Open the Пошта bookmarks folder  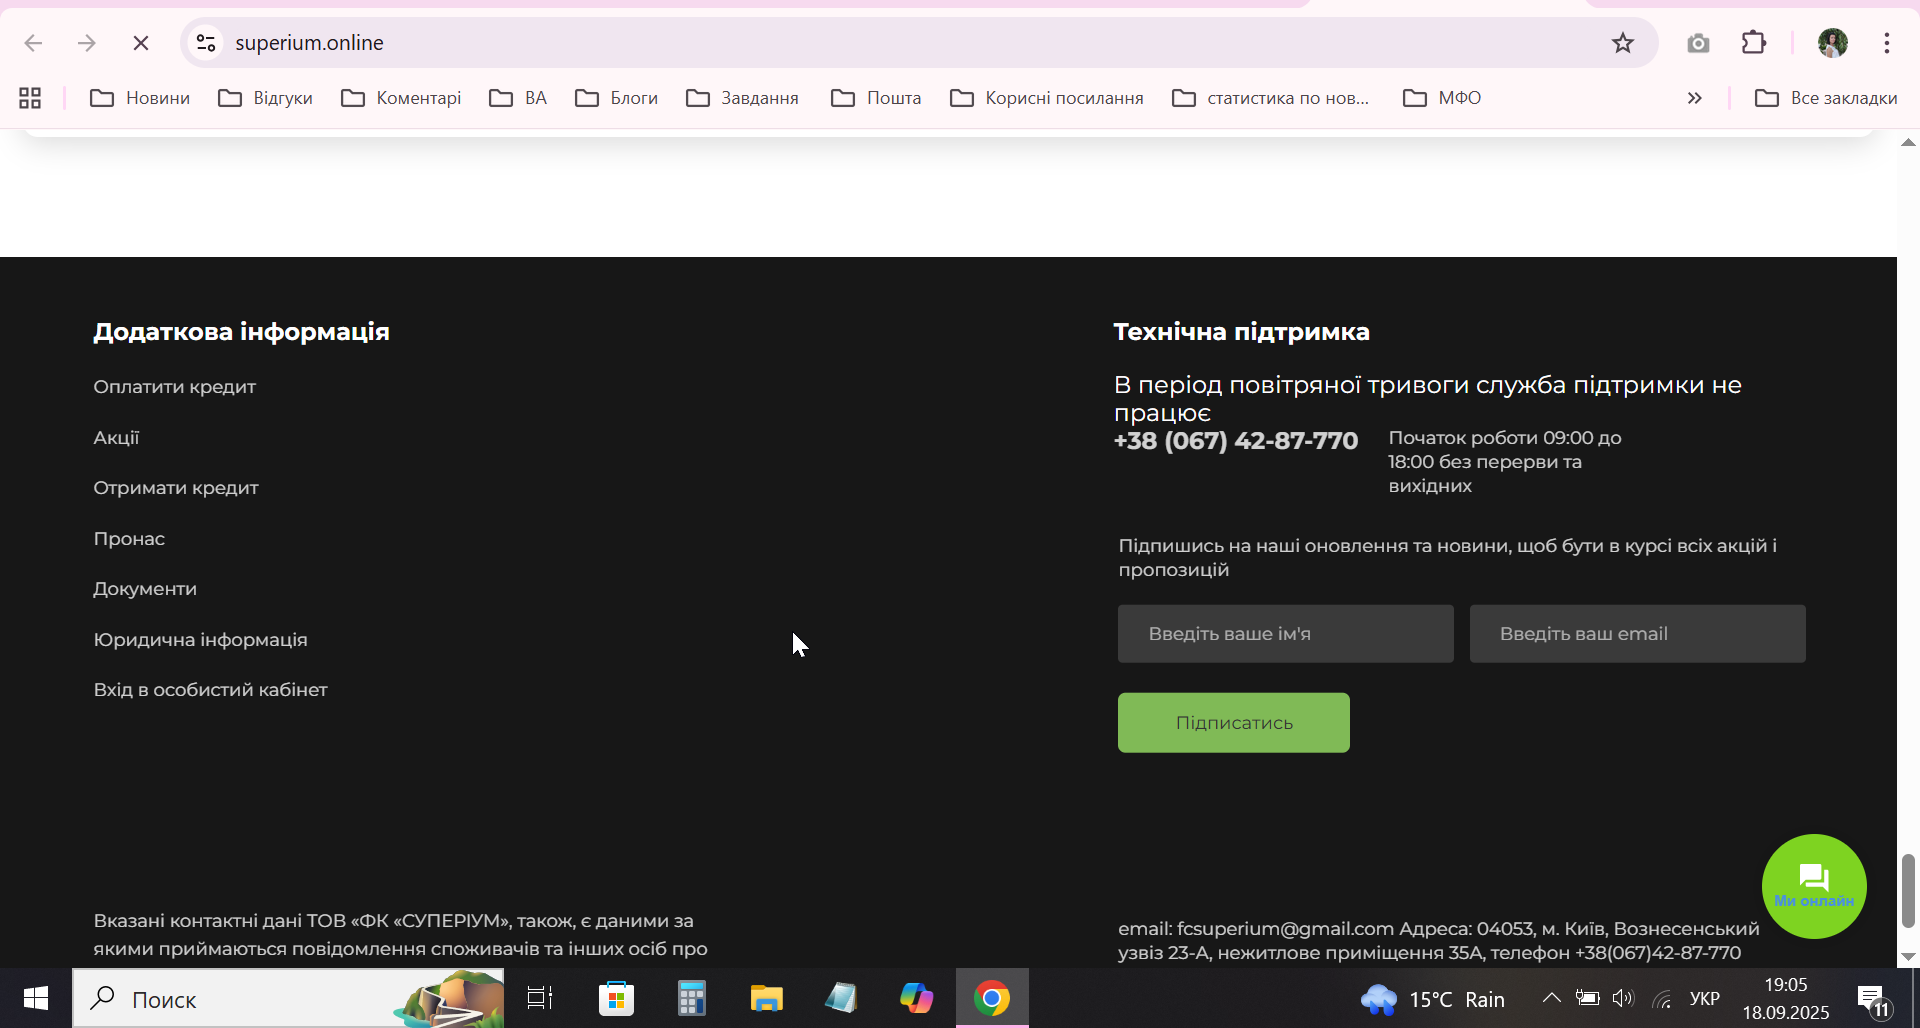pyautogui.click(x=876, y=98)
